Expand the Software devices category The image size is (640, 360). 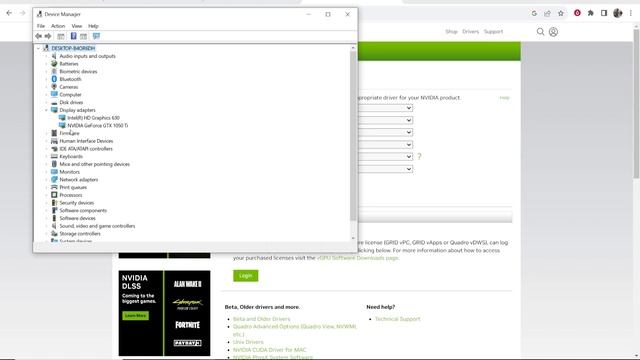pyautogui.click(x=47, y=218)
